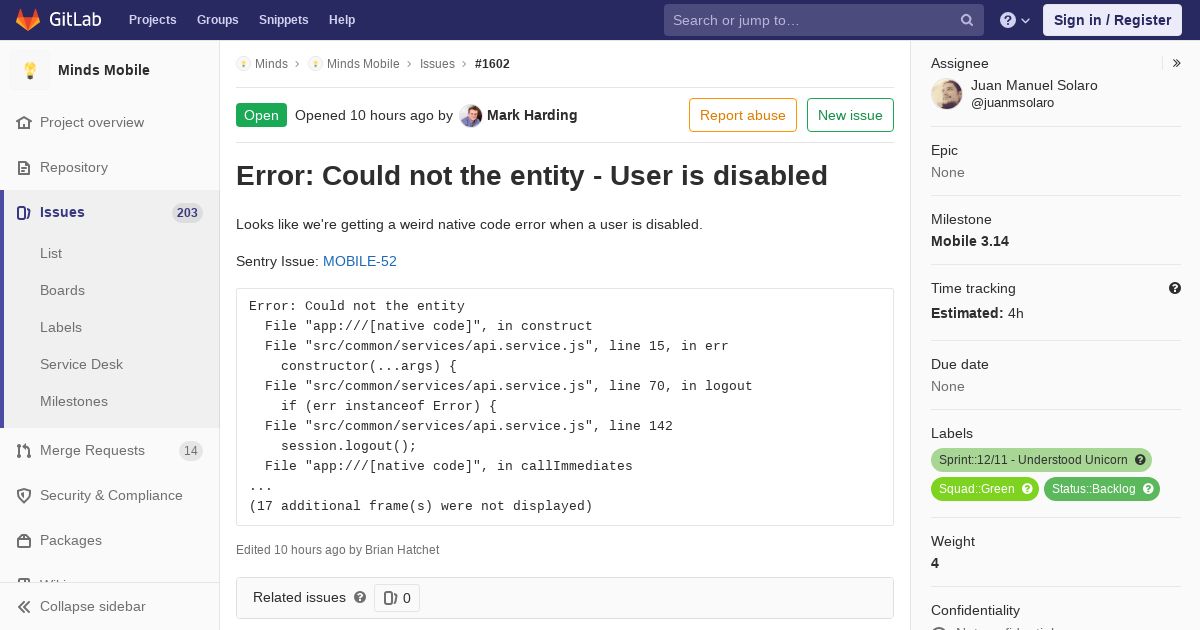The width and height of the screenshot is (1200, 630).
Task: Click the Status::Backlog label badge
Action: pyautogui.click(x=1102, y=489)
